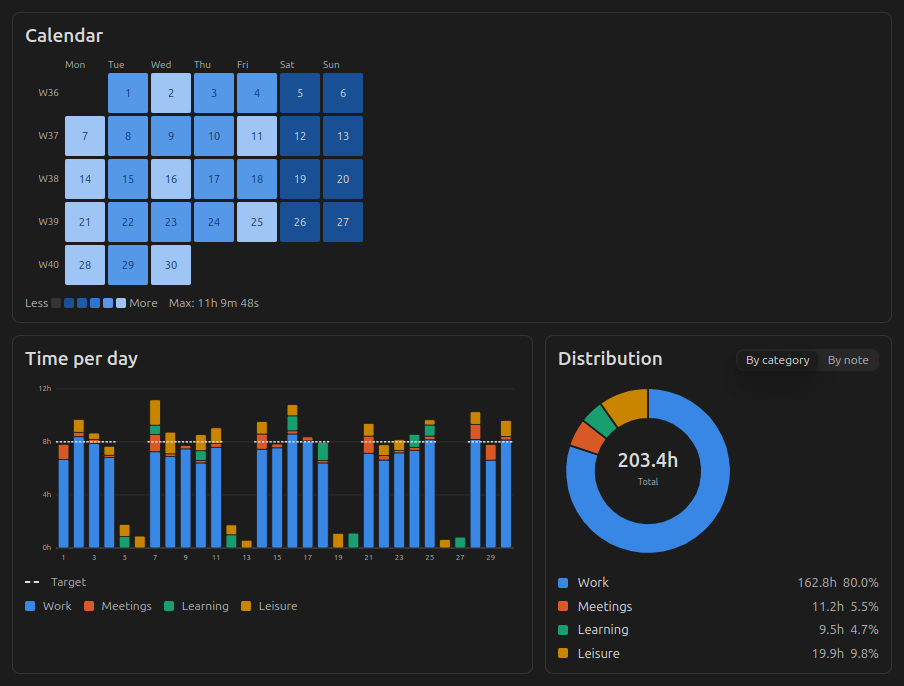The height and width of the screenshot is (686, 904).
Task: Click calendar day 9 cell
Action: (171, 136)
